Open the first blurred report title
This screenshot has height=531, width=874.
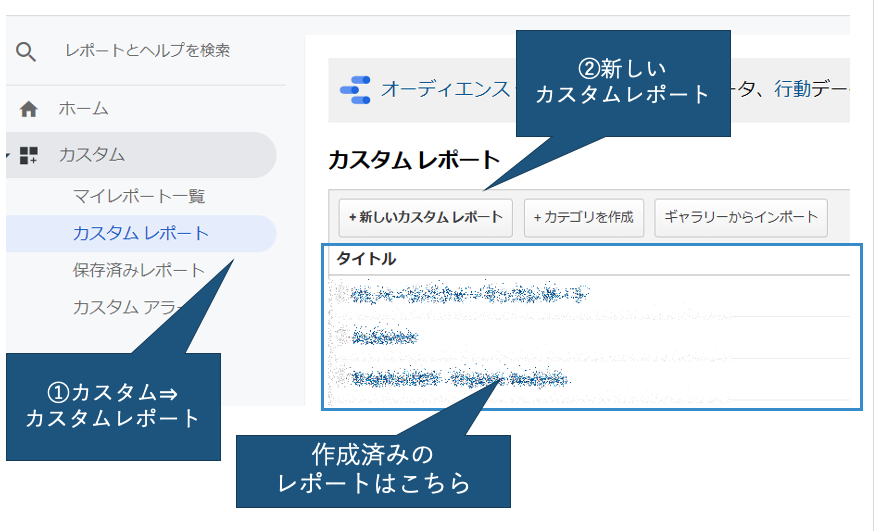pos(469,294)
